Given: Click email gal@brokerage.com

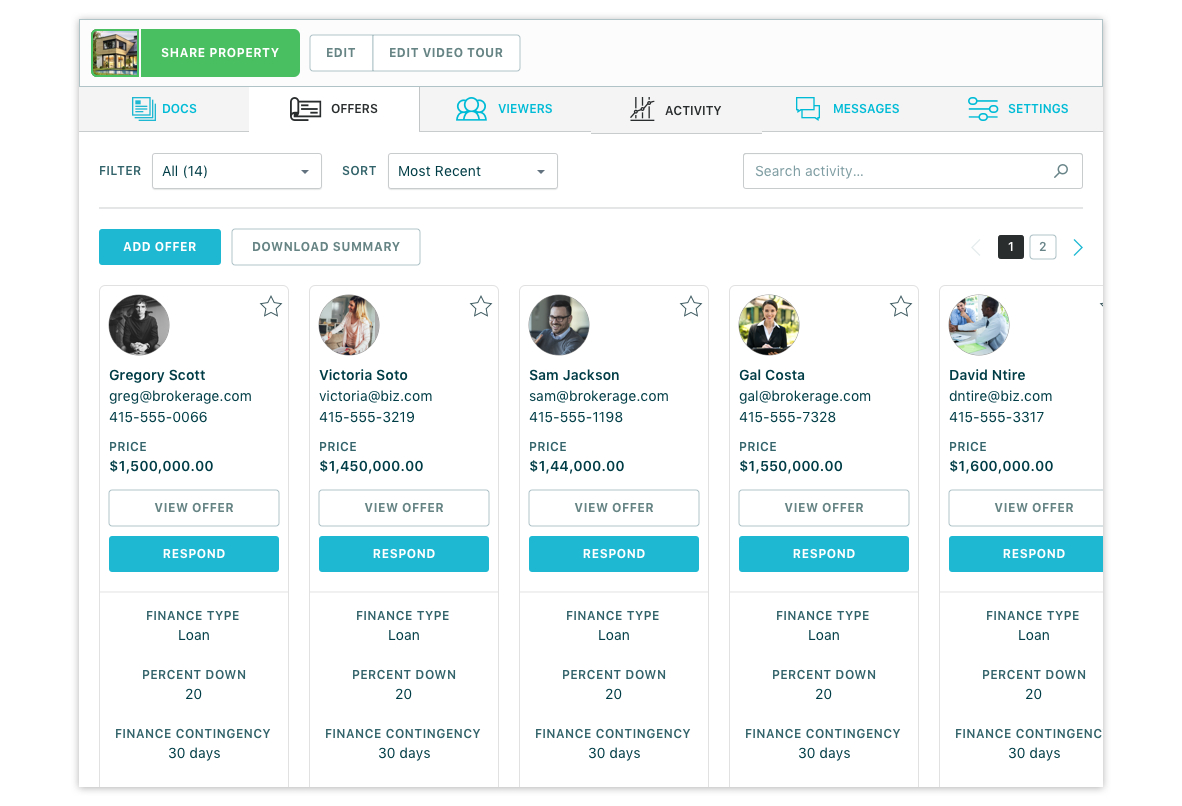Looking at the screenshot, I should click(804, 397).
